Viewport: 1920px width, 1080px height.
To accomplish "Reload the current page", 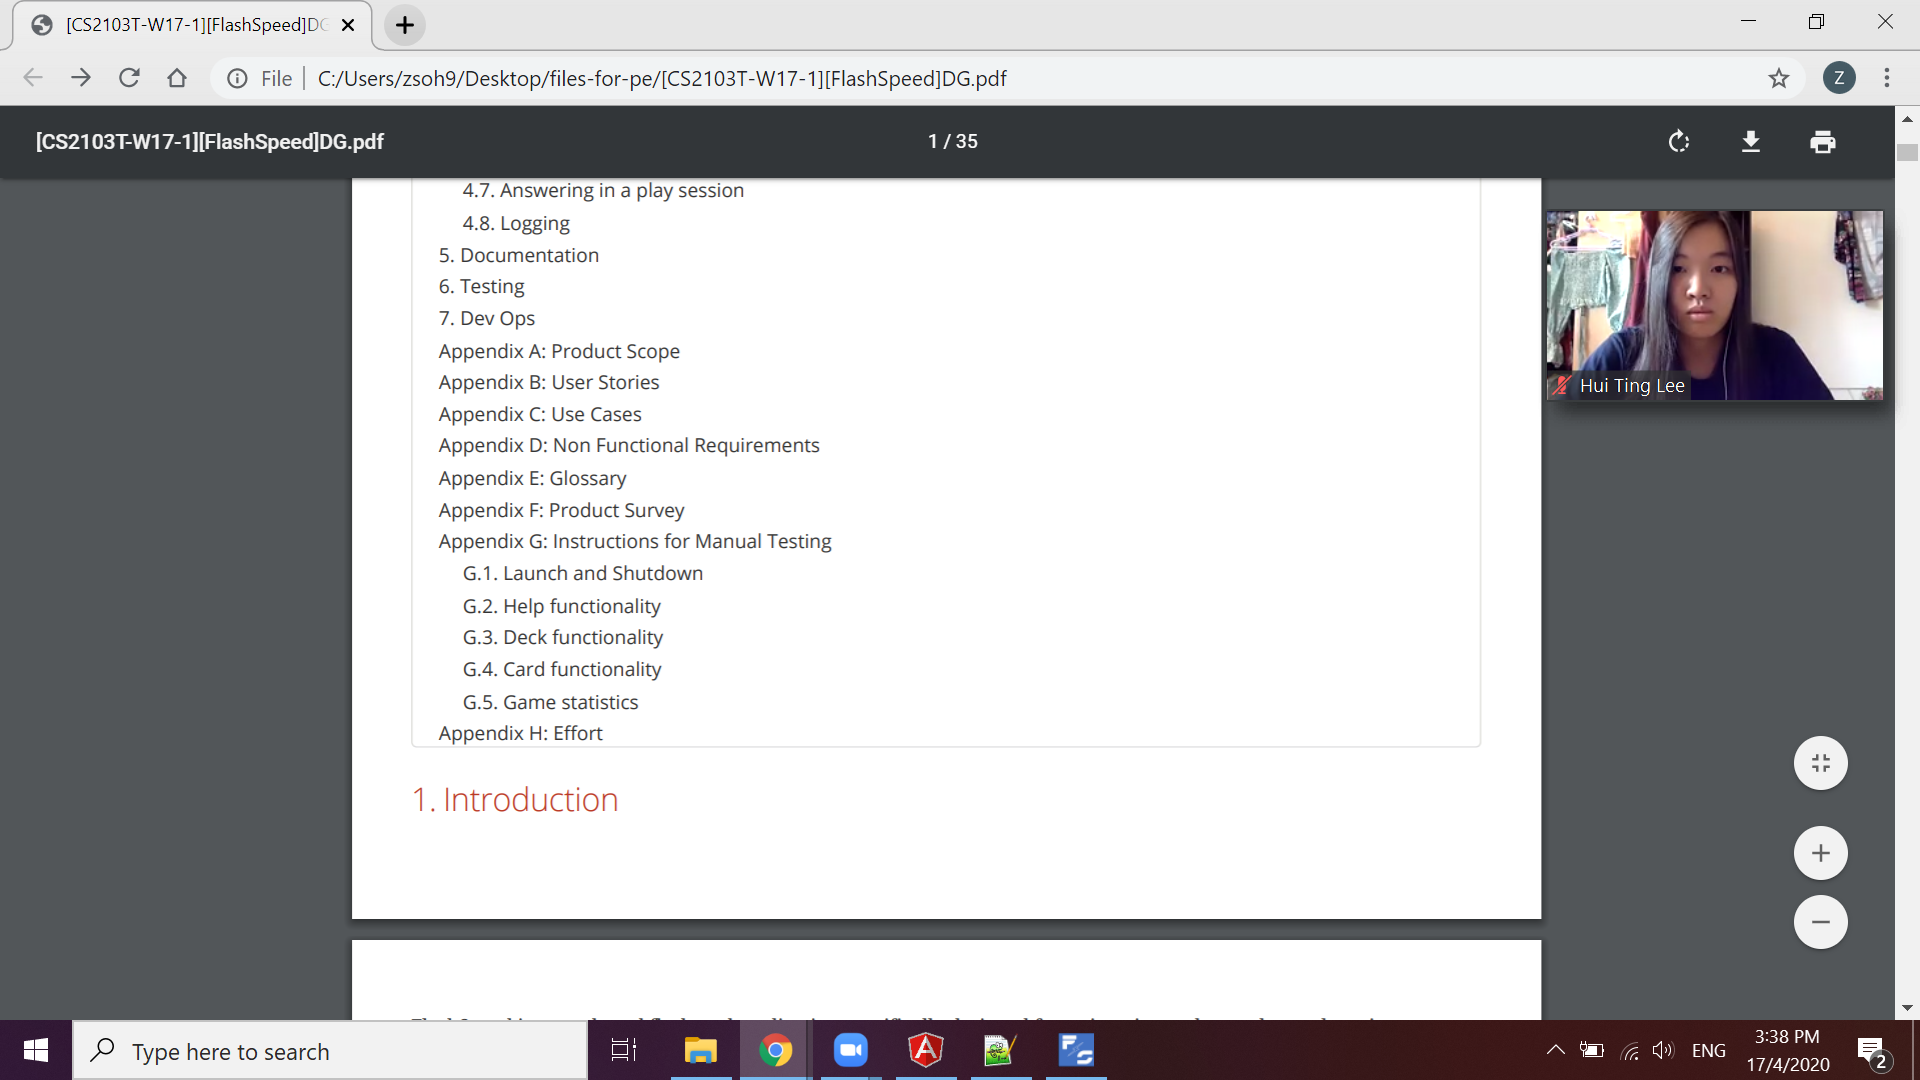I will click(129, 78).
